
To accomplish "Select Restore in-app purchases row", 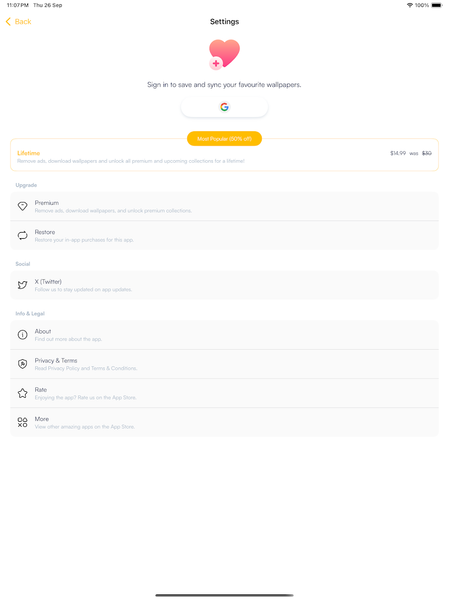I will [224, 236].
